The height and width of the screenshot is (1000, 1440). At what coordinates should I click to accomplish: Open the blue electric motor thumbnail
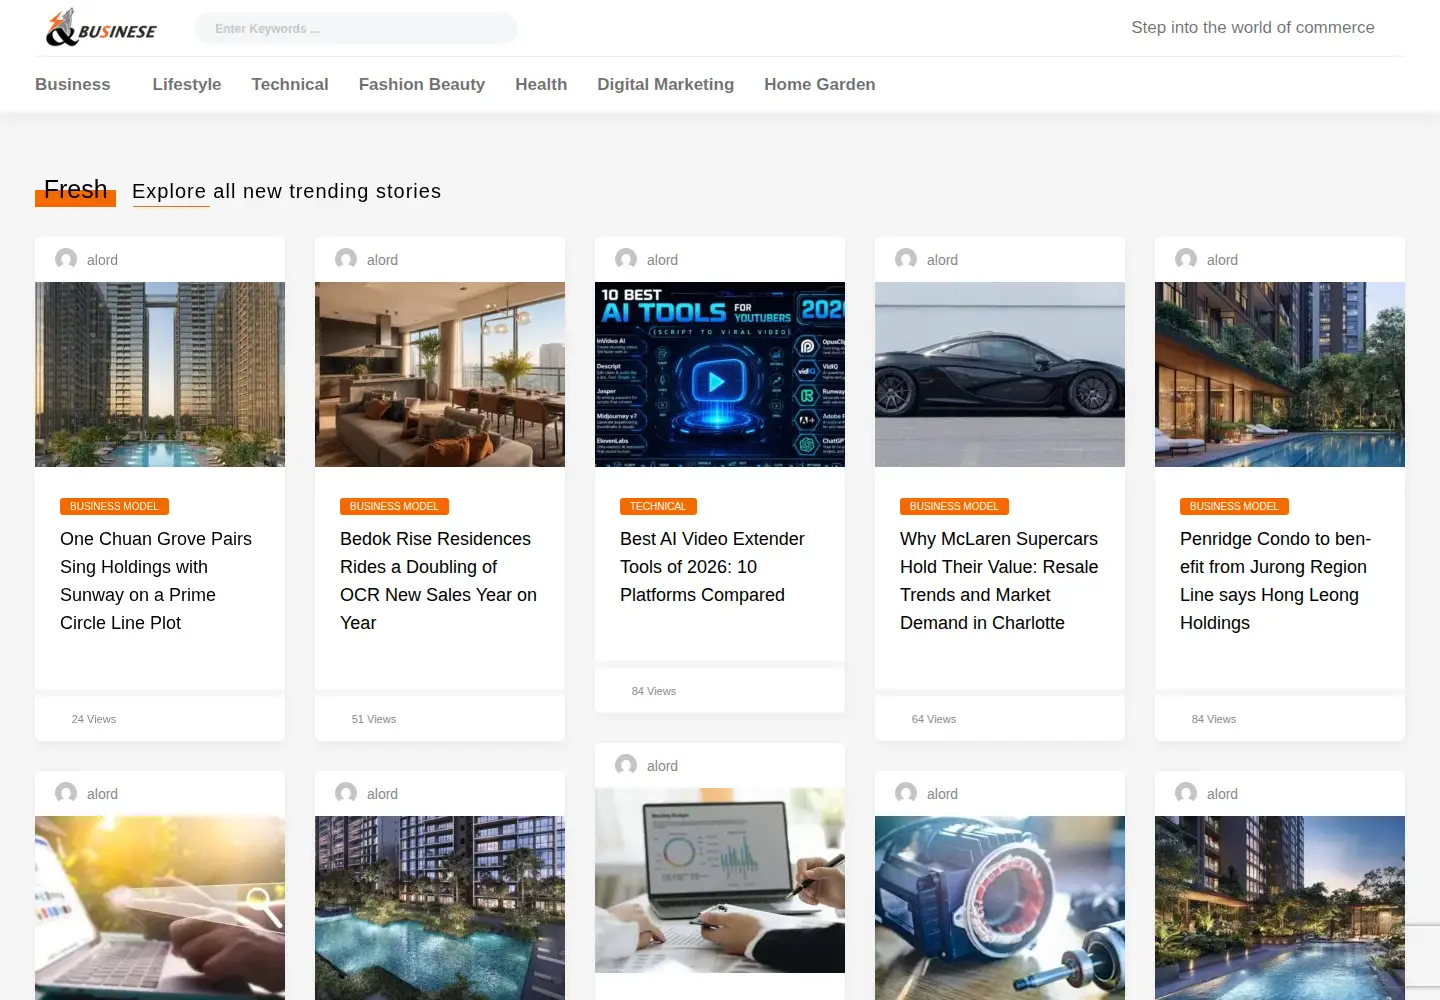point(1000,908)
